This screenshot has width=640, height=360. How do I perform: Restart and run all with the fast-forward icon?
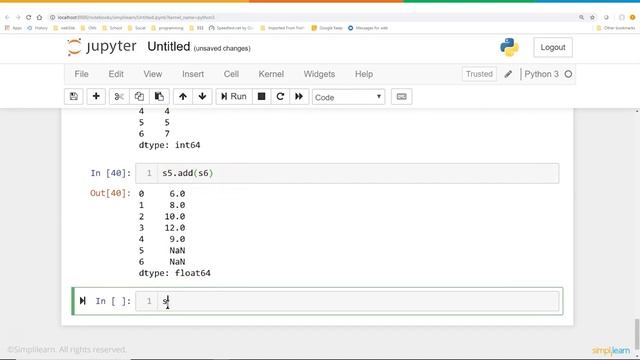pos(299,97)
